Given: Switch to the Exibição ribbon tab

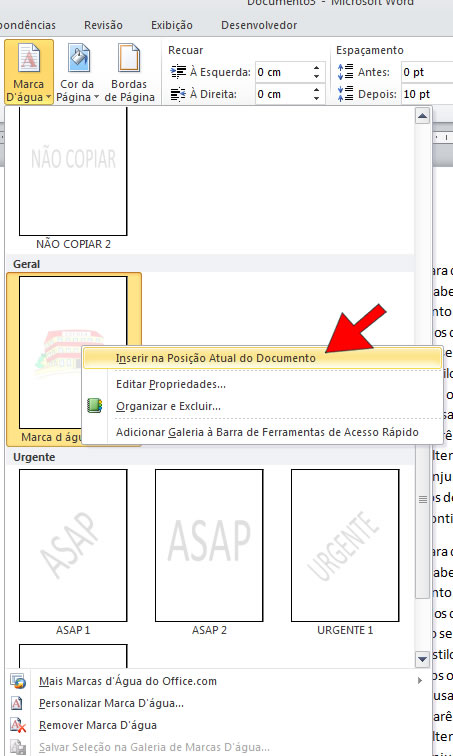Looking at the screenshot, I should [x=172, y=25].
